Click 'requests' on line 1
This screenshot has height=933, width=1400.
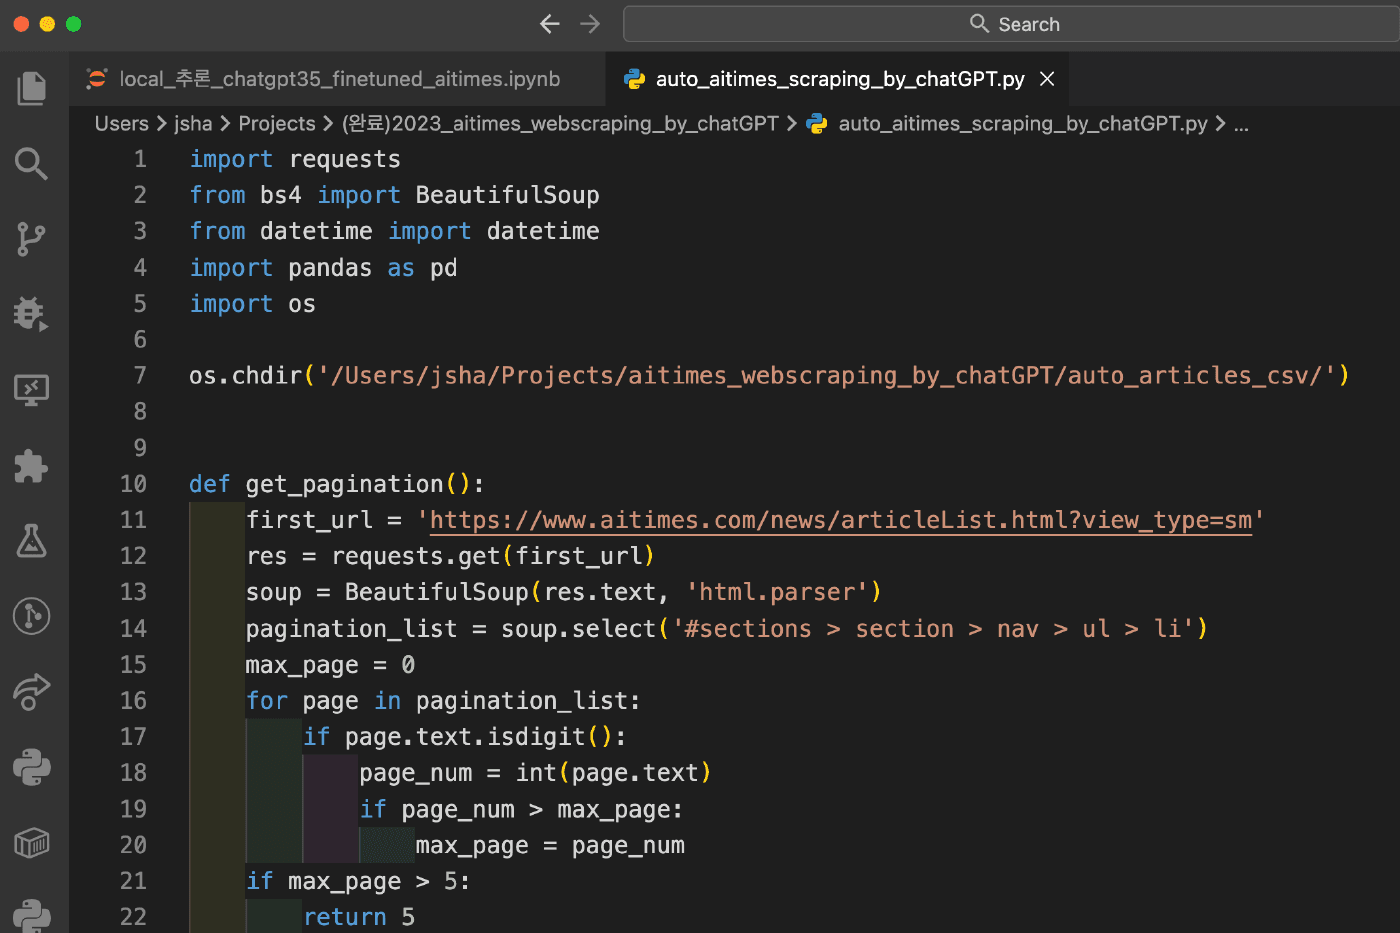click(344, 159)
